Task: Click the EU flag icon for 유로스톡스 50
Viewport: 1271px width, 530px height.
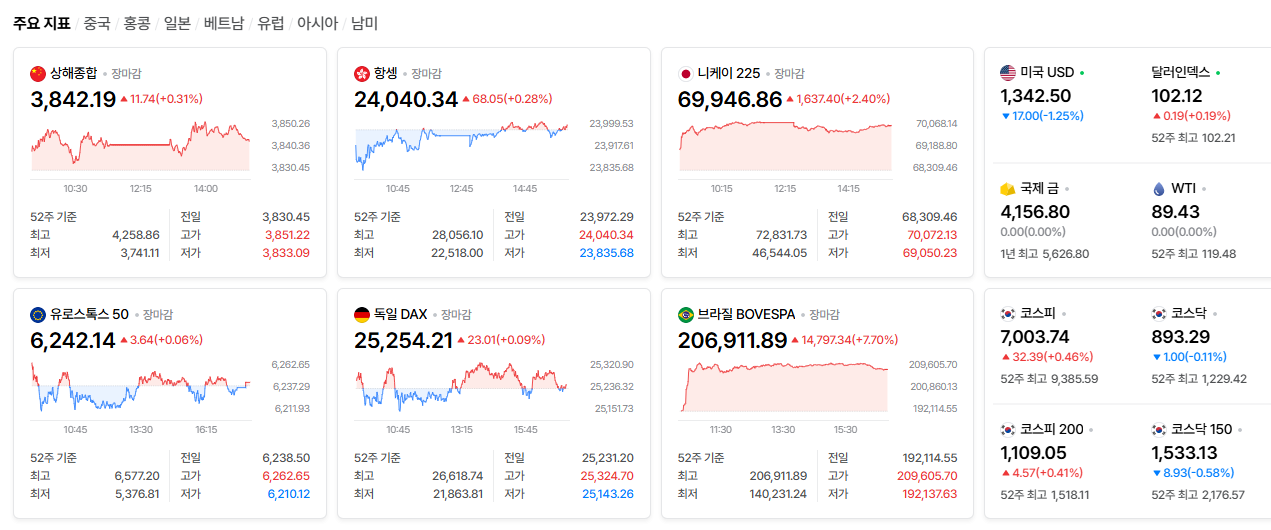Action: coord(38,314)
